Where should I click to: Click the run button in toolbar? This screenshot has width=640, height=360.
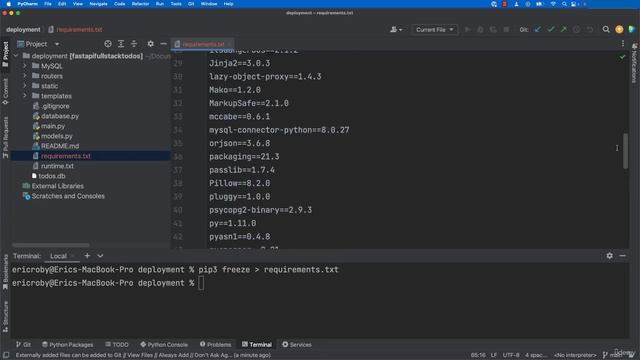click(x=468, y=29)
